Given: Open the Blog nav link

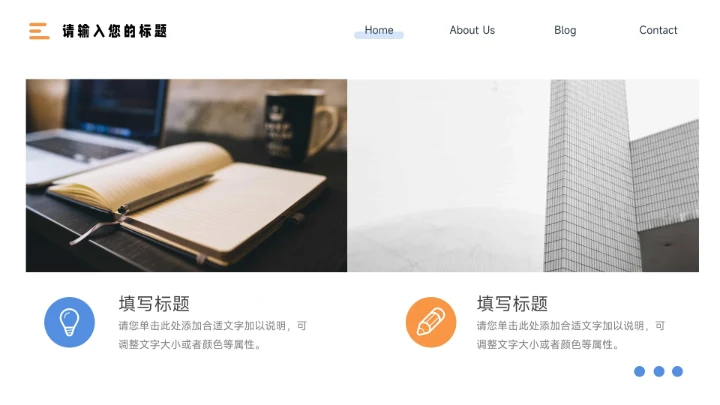Looking at the screenshot, I should [565, 30].
